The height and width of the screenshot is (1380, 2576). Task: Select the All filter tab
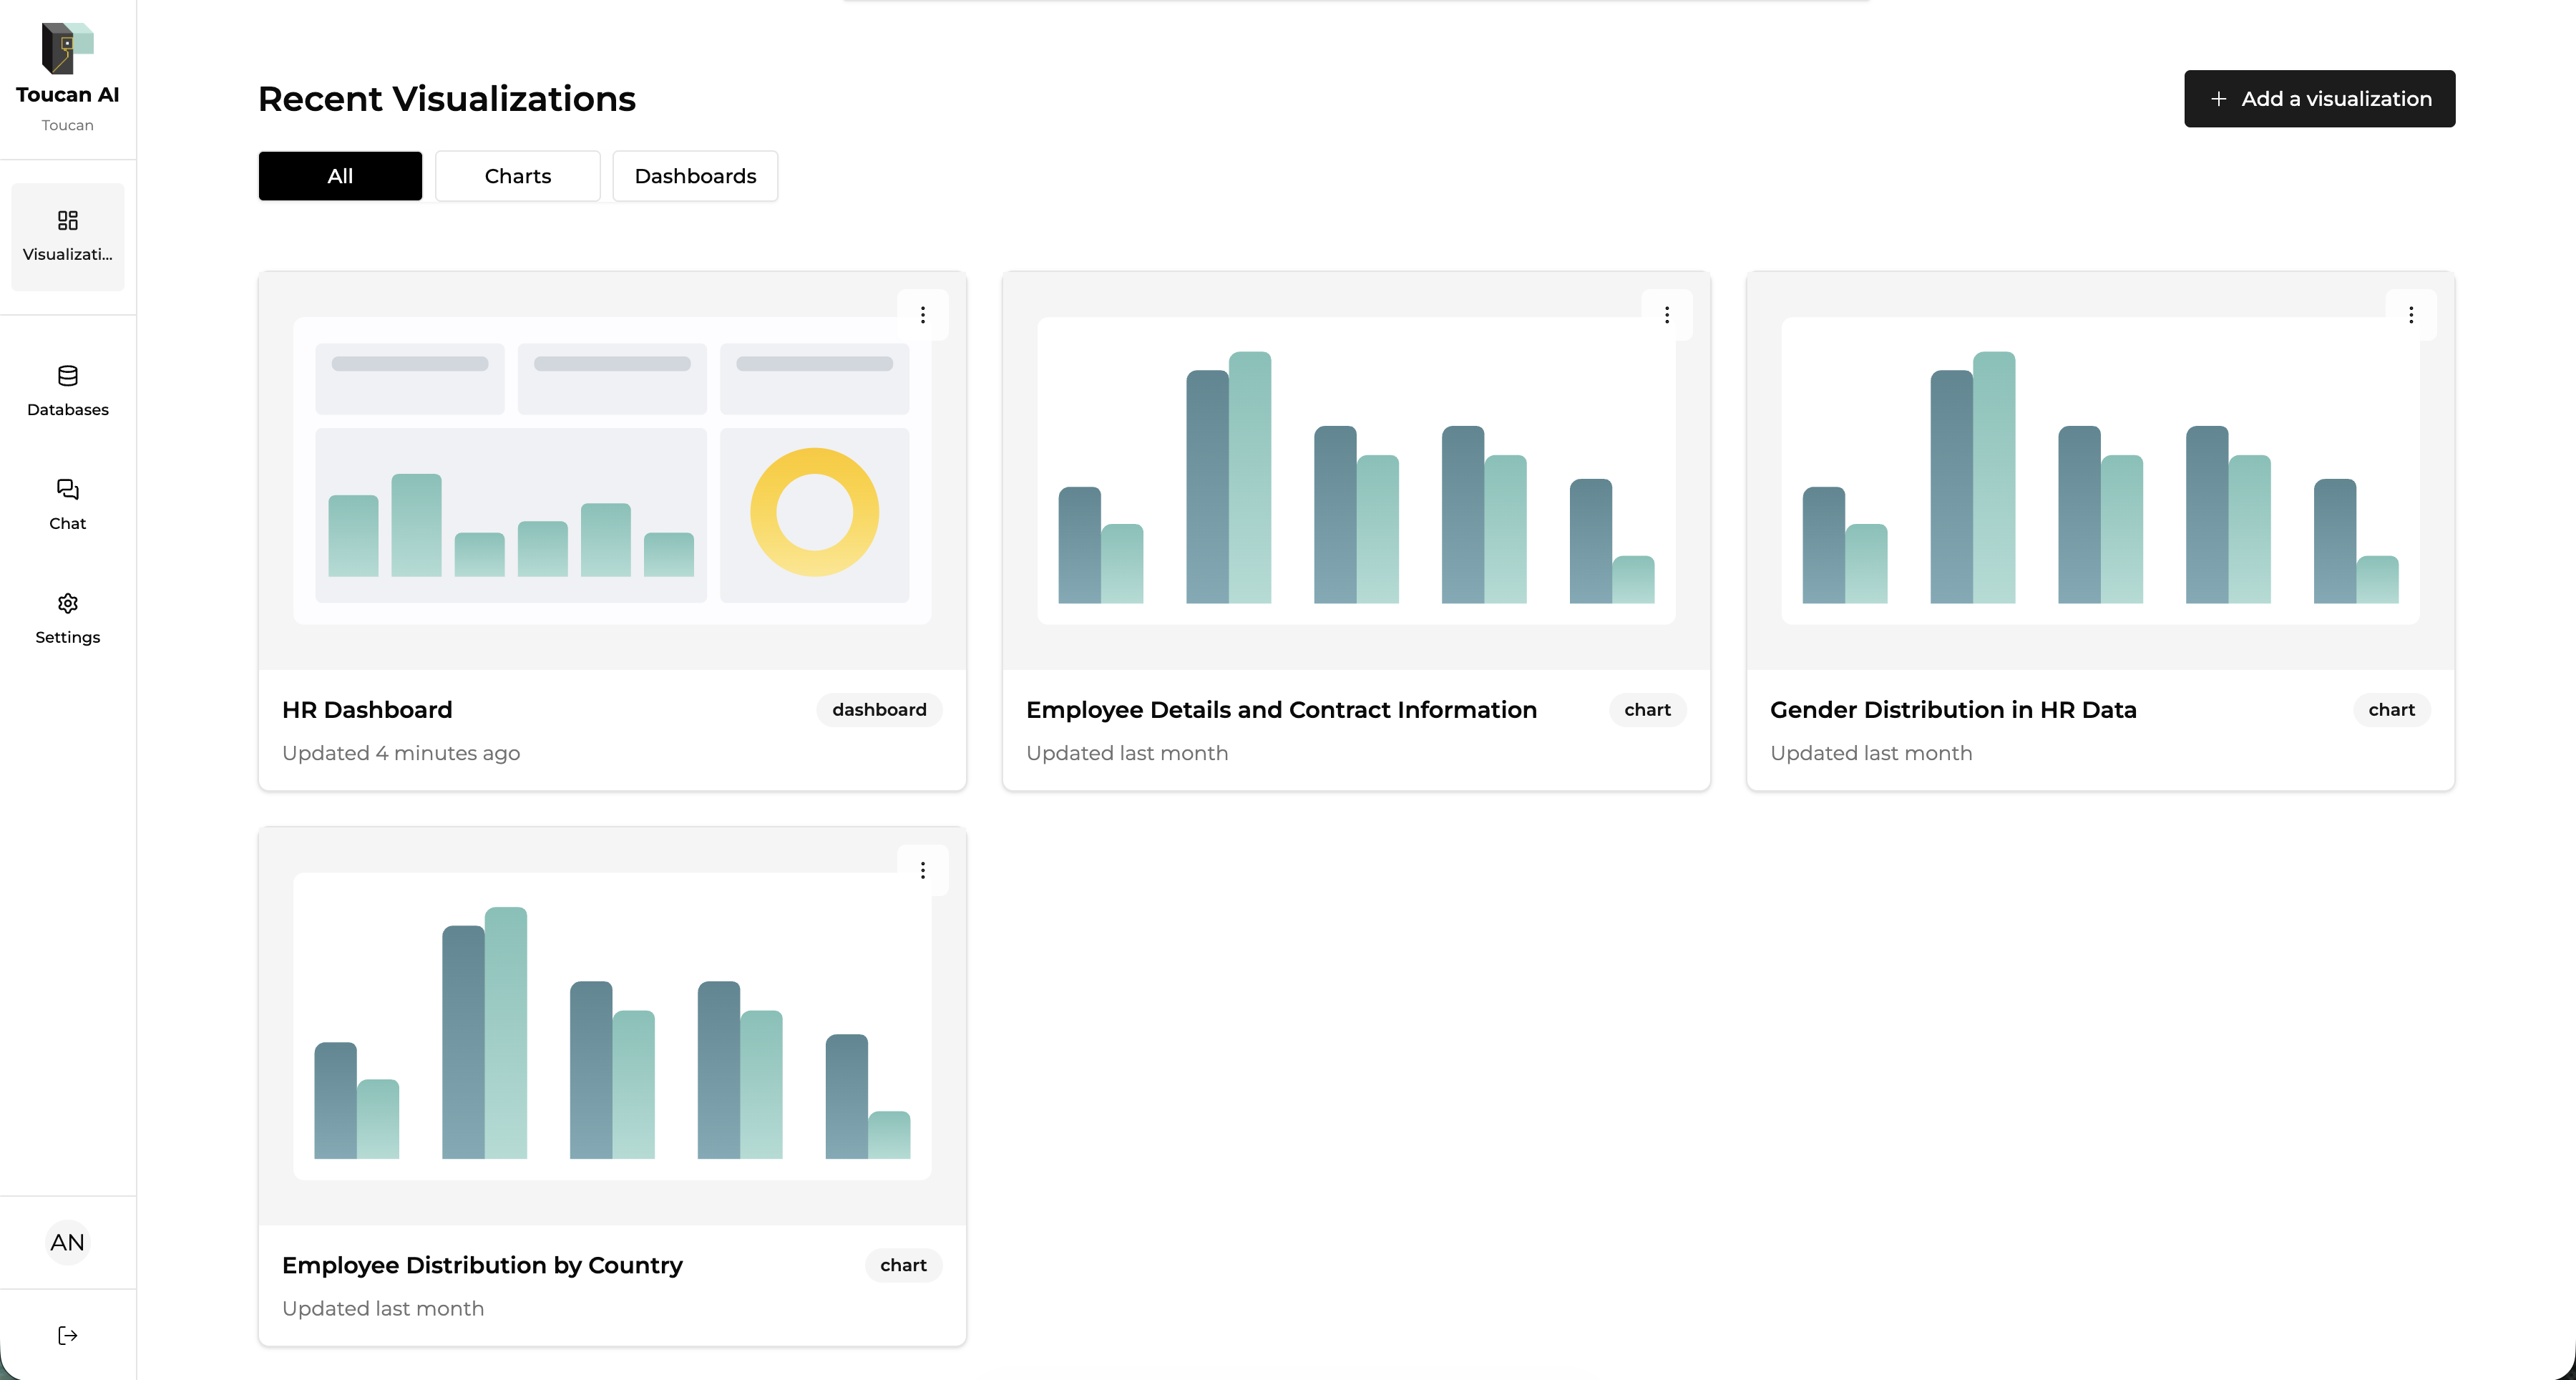click(340, 176)
